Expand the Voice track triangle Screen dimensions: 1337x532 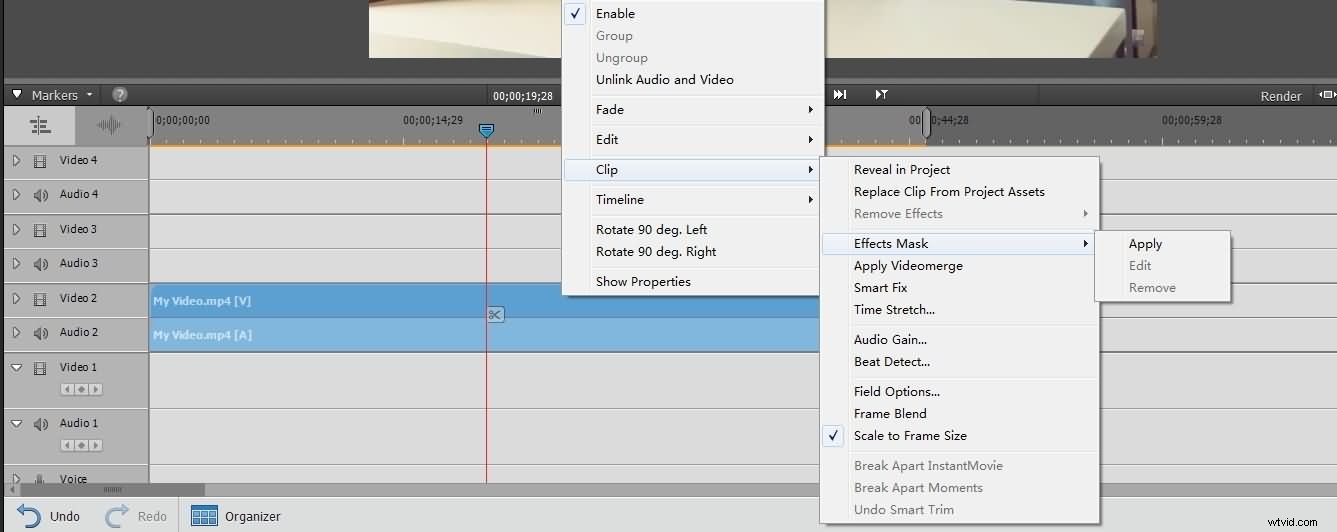coord(16,479)
